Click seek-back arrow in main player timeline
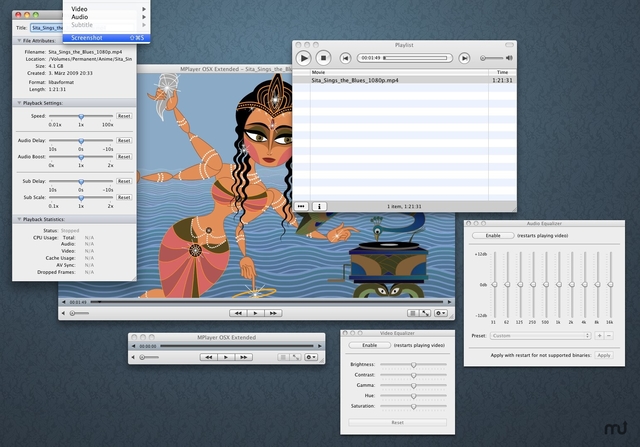Screen dimensions: 640x447 tap(64, 302)
